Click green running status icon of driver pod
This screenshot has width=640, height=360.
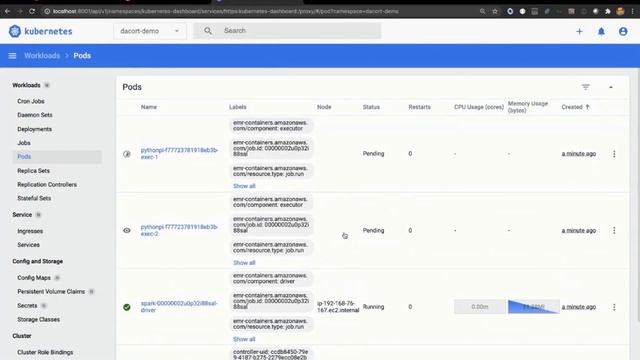pos(127,307)
